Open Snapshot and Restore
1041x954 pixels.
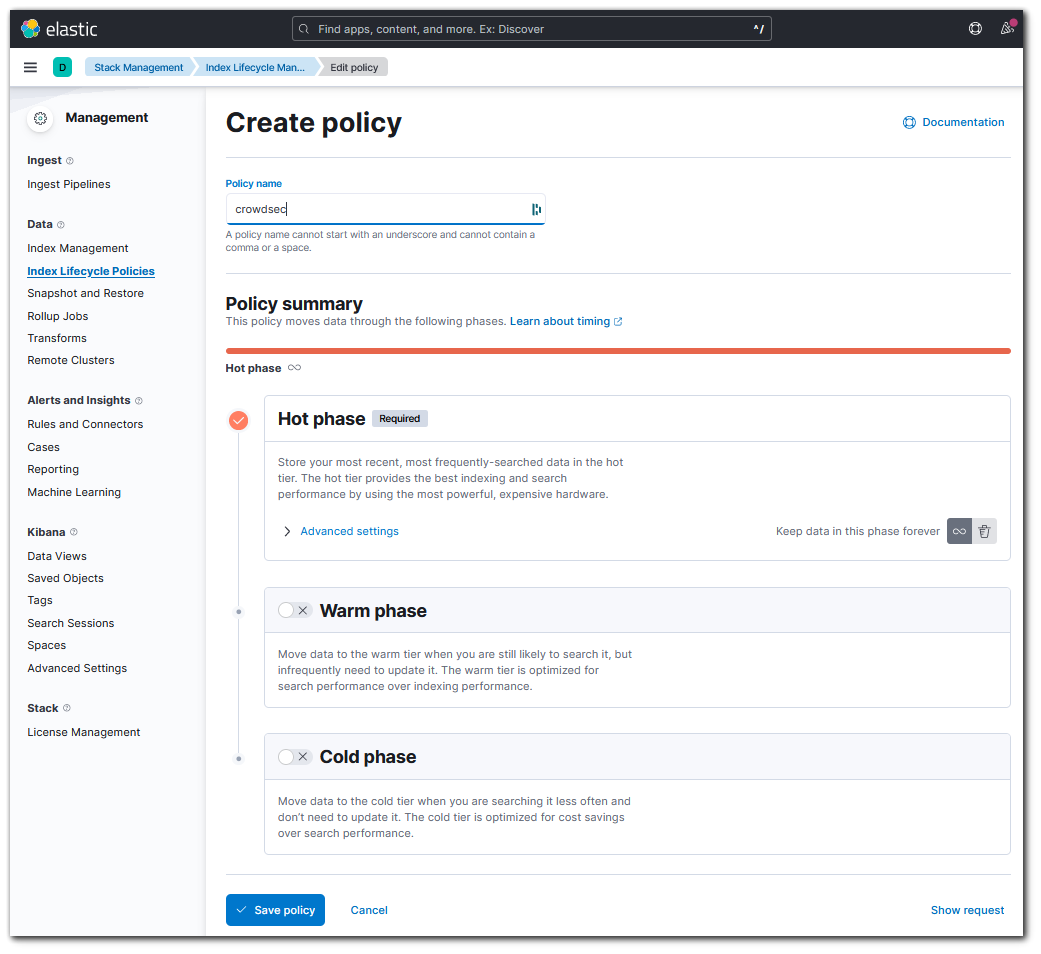click(86, 293)
